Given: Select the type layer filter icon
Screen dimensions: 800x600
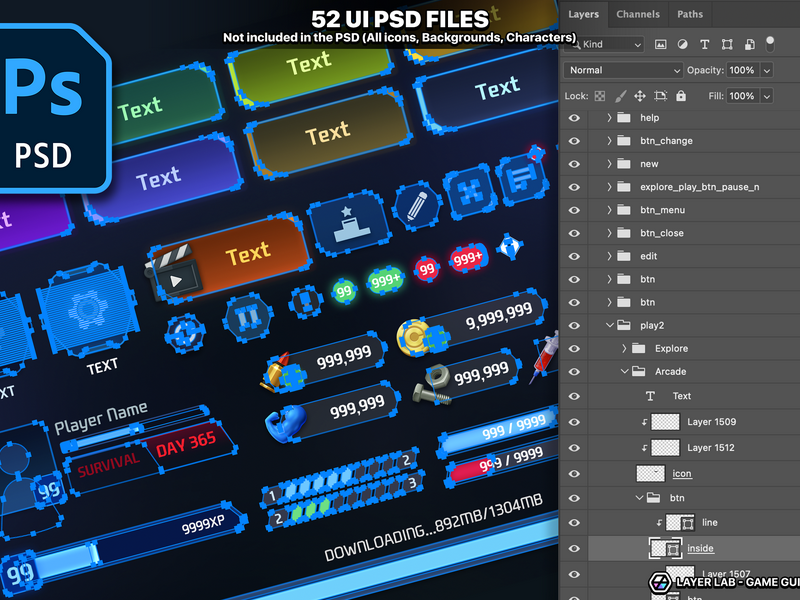Looking at the screenshot, I should [705, 44].
